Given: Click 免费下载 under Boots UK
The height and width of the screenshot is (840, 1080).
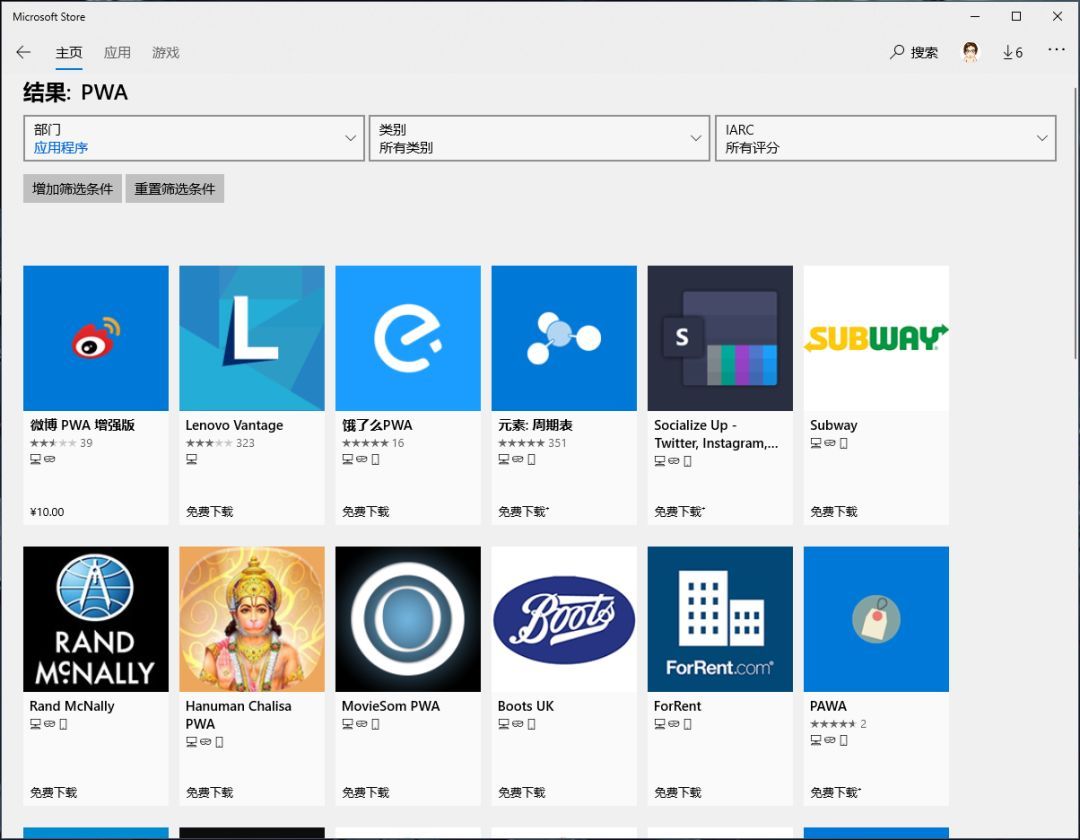Looking at the screenshot, I should coord(521,792).
